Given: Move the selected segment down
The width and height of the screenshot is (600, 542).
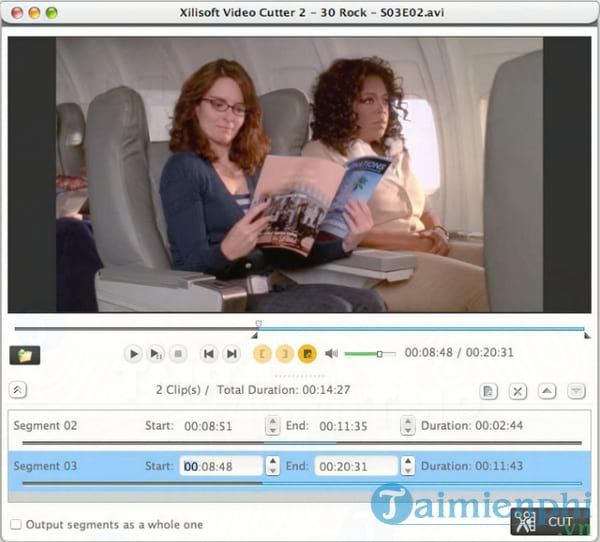Looking at the screenshot, I should 576,391.
